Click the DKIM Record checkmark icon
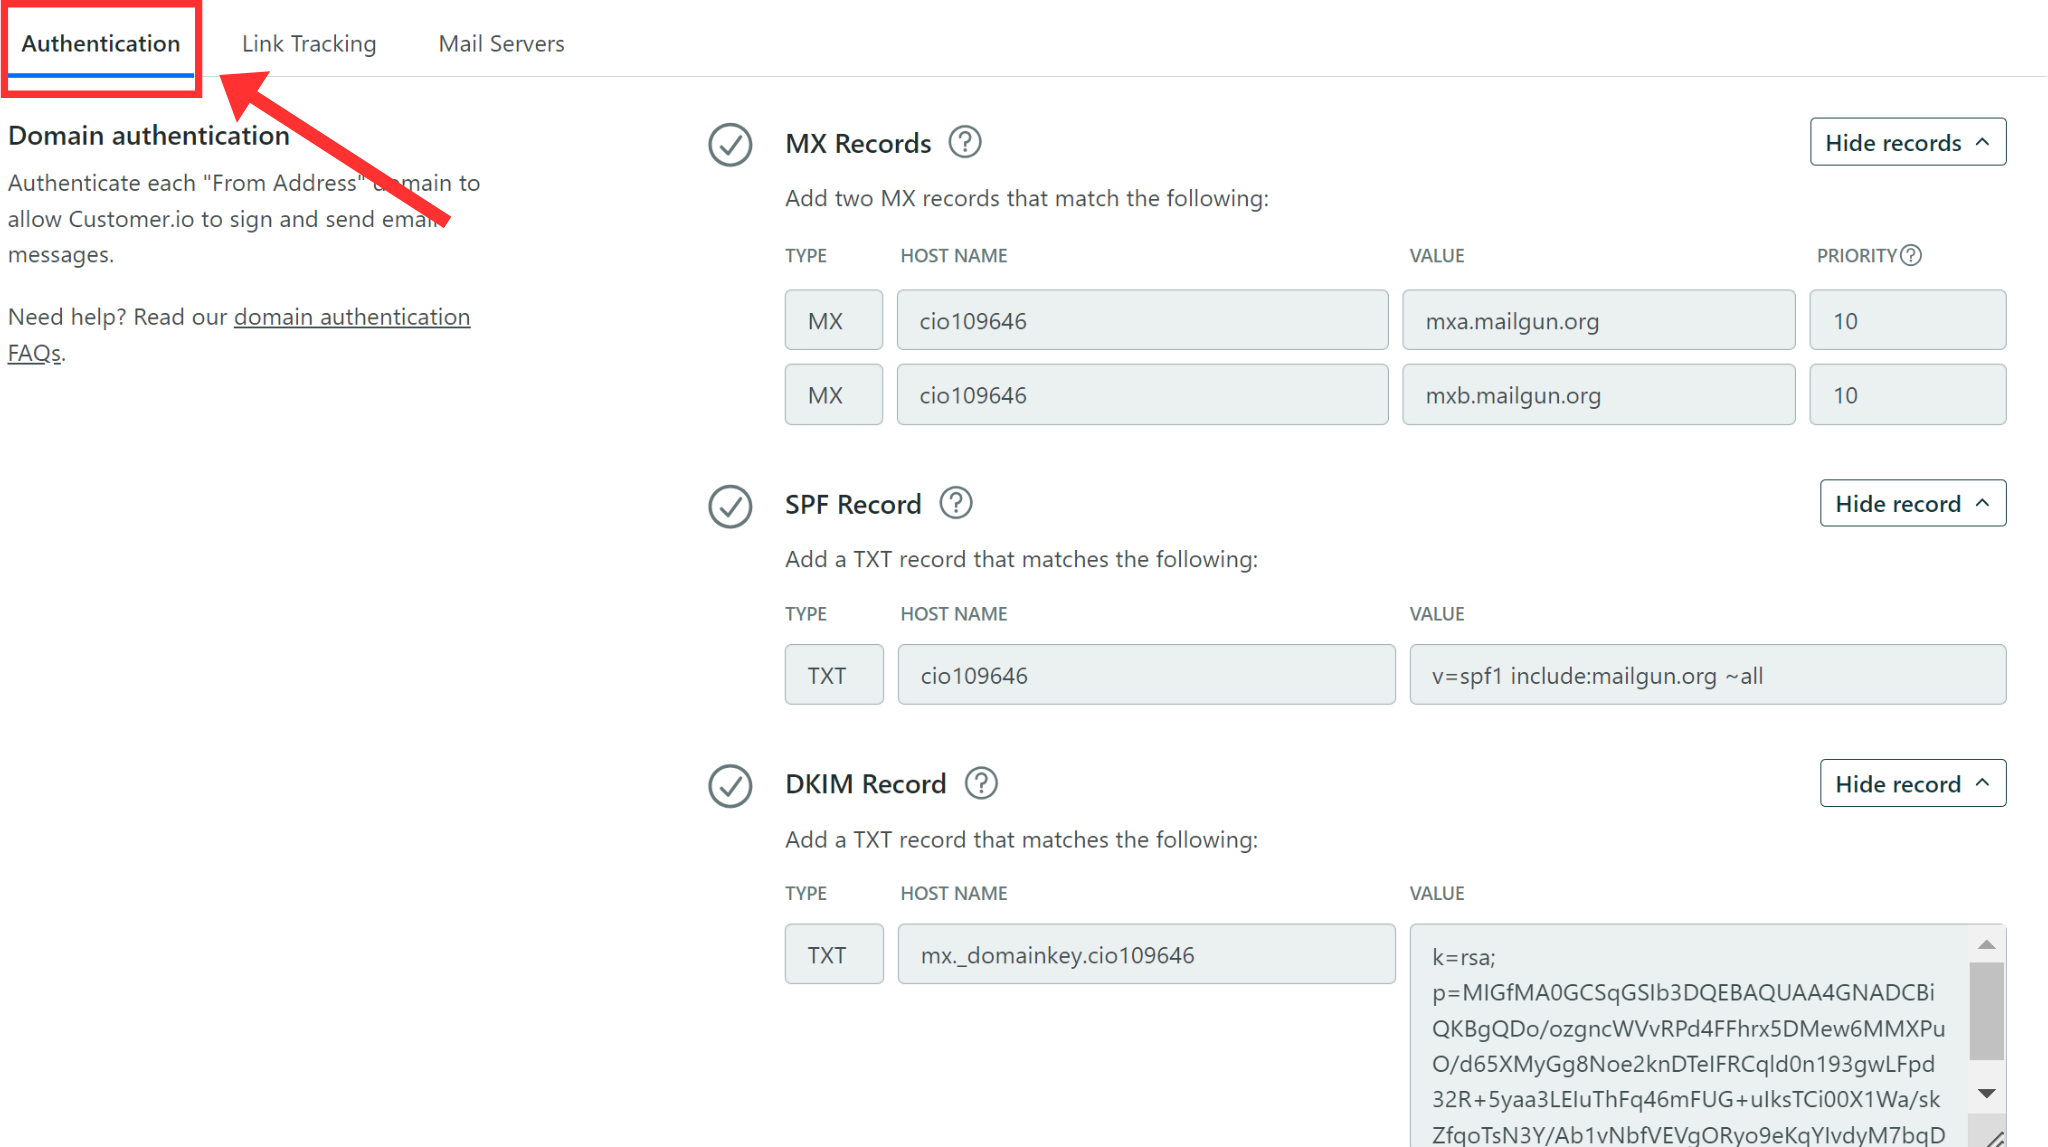 click(x=730, y=785)
